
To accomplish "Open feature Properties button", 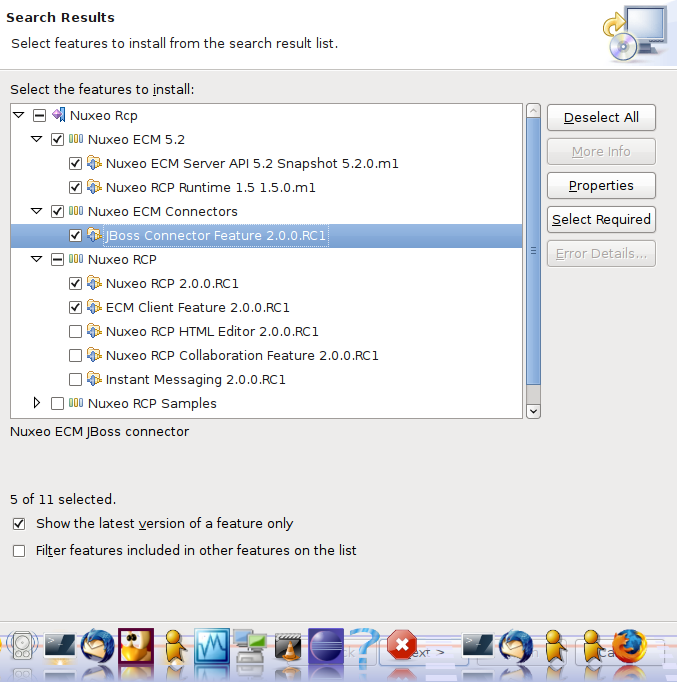I will (x=601, y=185).
